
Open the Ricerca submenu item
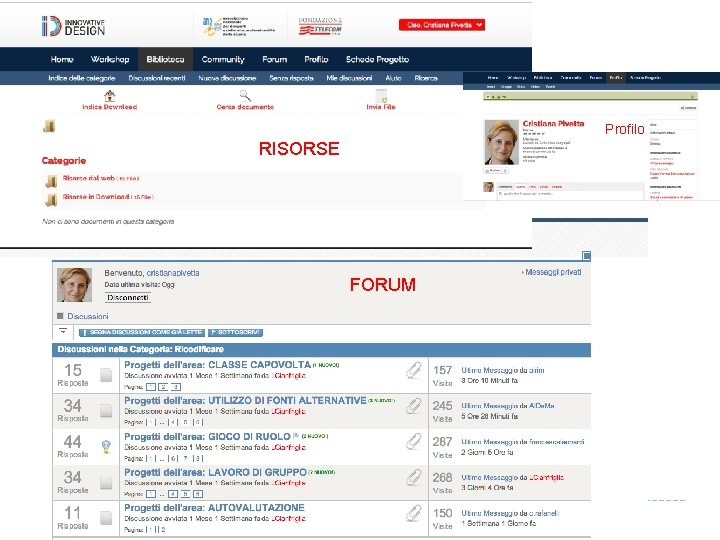[x=426, y=78]
